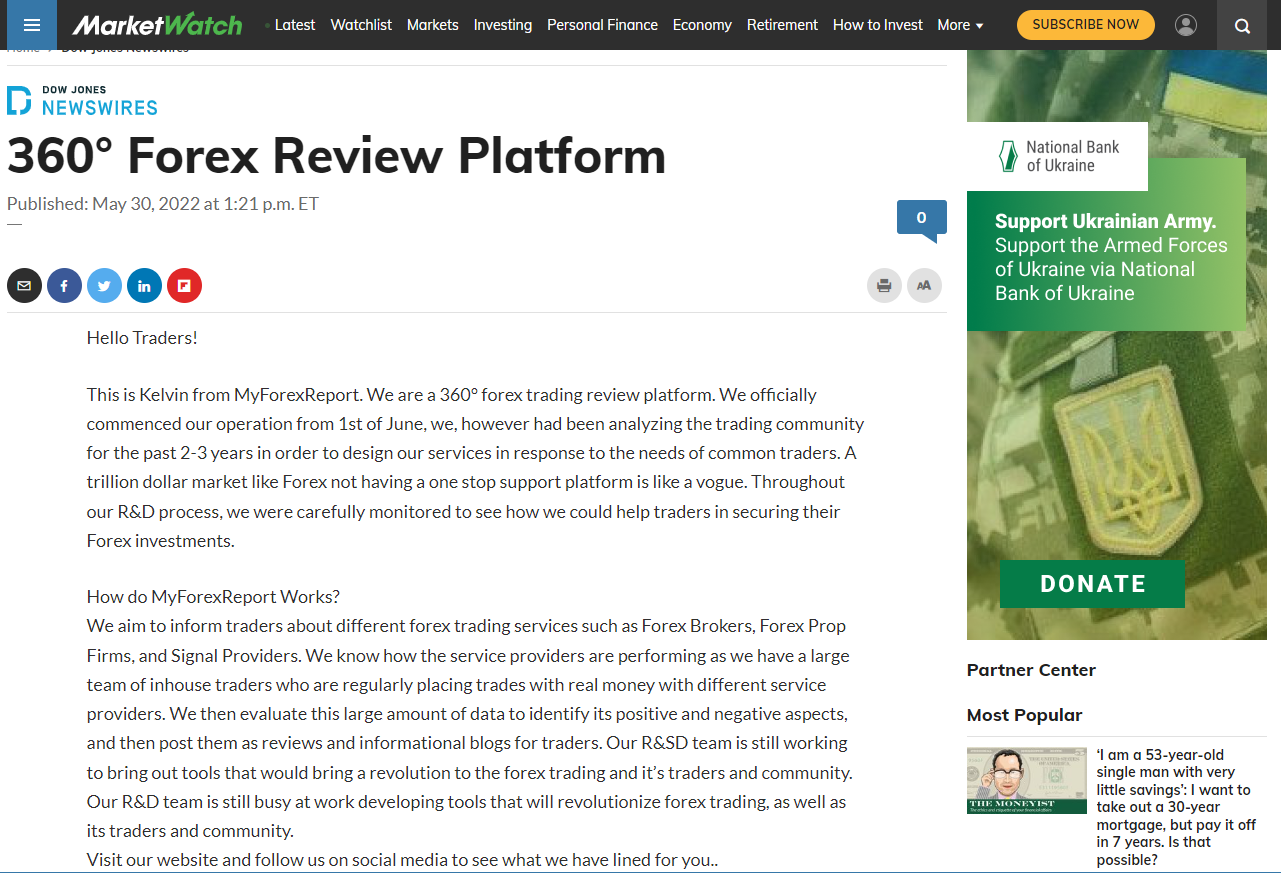The width and height of the screenshot is (1281, 873).
Task: Share the article on LinkedIn
Action: pyautogui.click(x=144, y=285)
